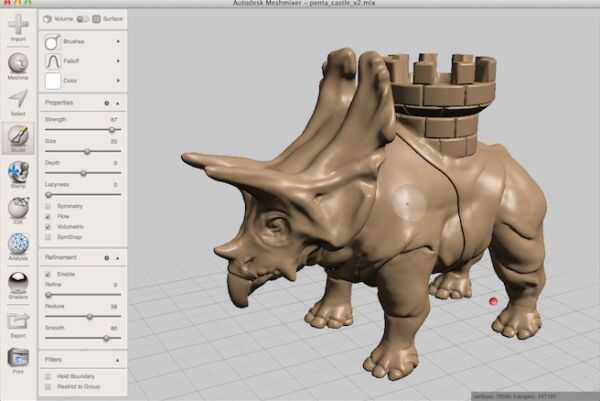Image resolution: width=600 pixels, height=401 pixels.
Task: Click the Properties info dot
Action: point(107,103)
